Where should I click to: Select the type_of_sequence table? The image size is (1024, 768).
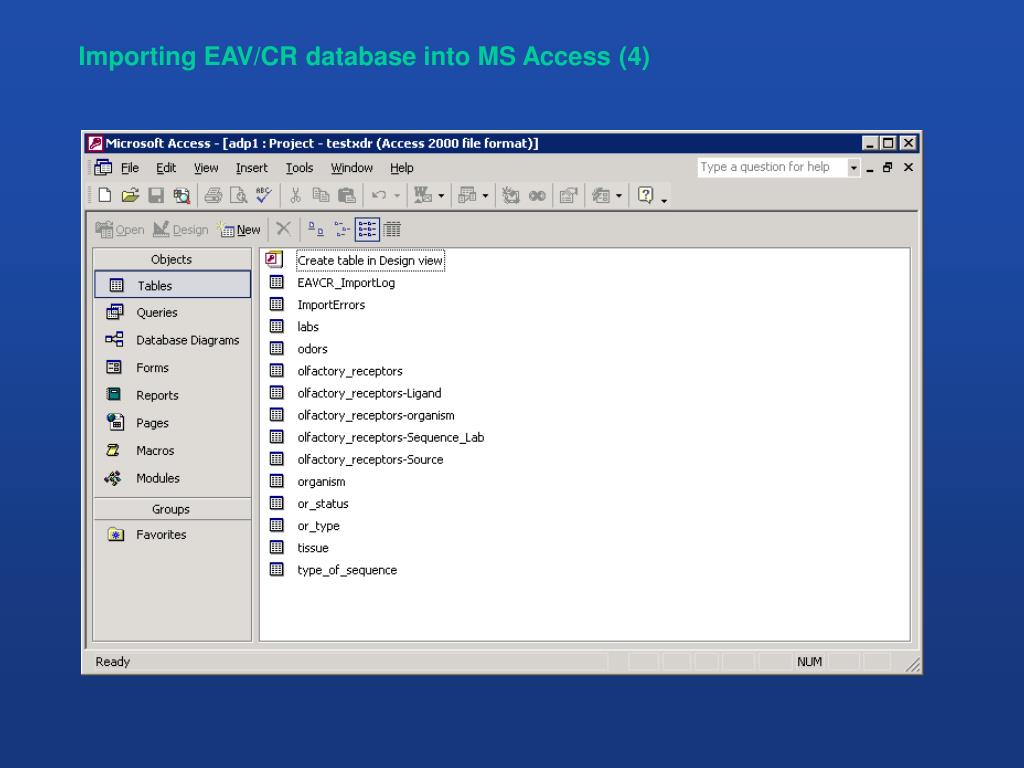click(347, 569)
